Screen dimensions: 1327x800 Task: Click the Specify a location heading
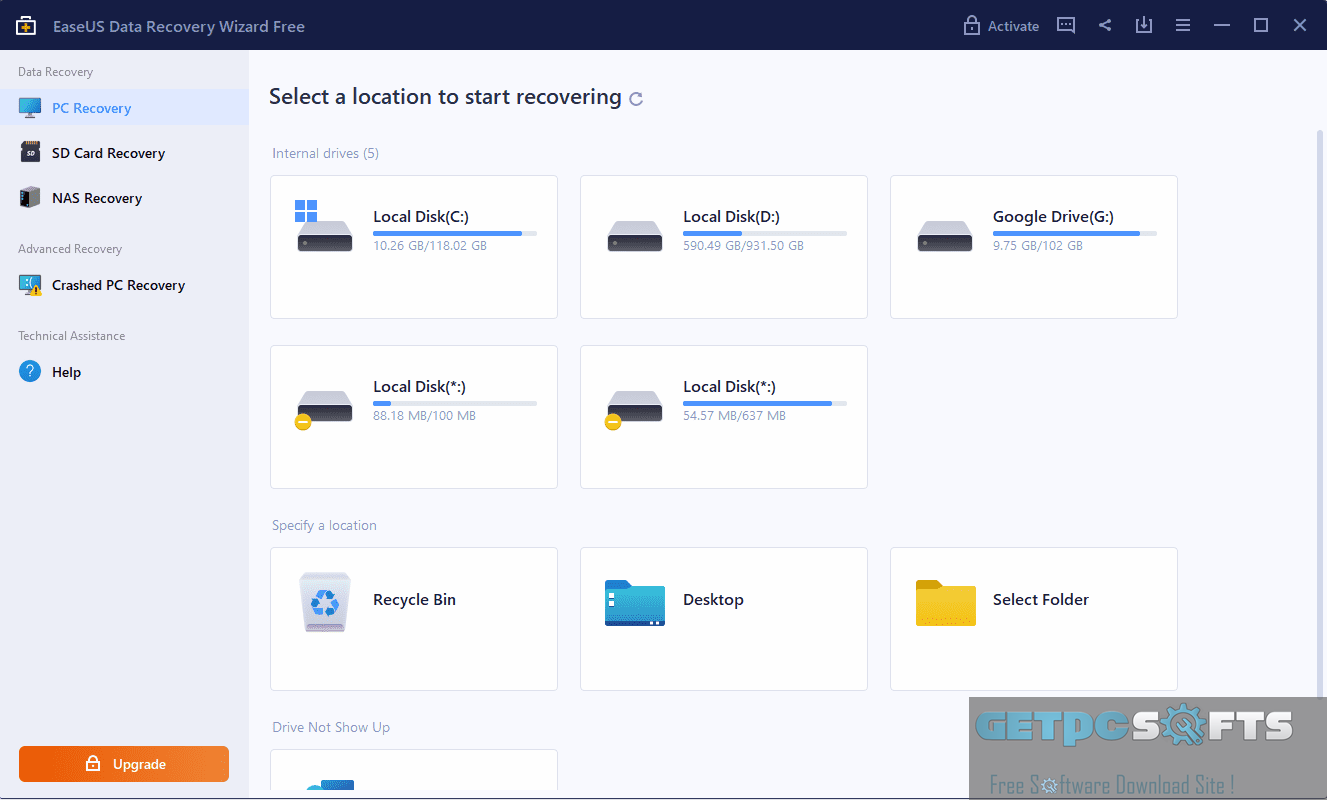324,525
